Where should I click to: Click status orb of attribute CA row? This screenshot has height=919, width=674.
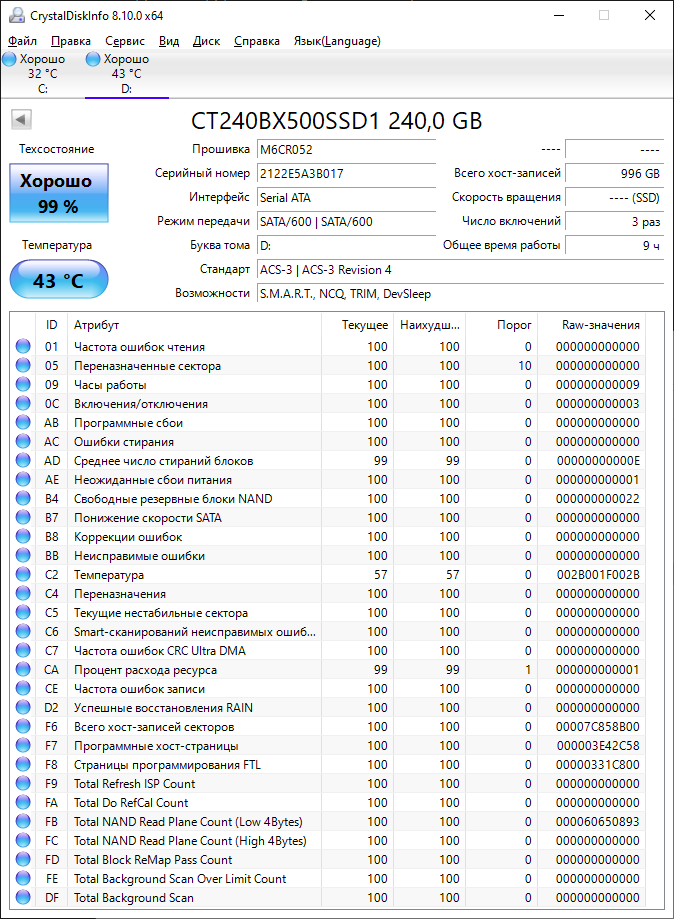[x=23, y=669]
